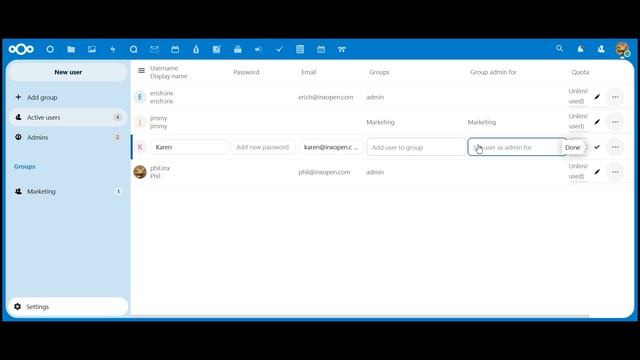This screenshot has width=640, height=360.
Task: Click the Quota column header
Action: [580, 72]
